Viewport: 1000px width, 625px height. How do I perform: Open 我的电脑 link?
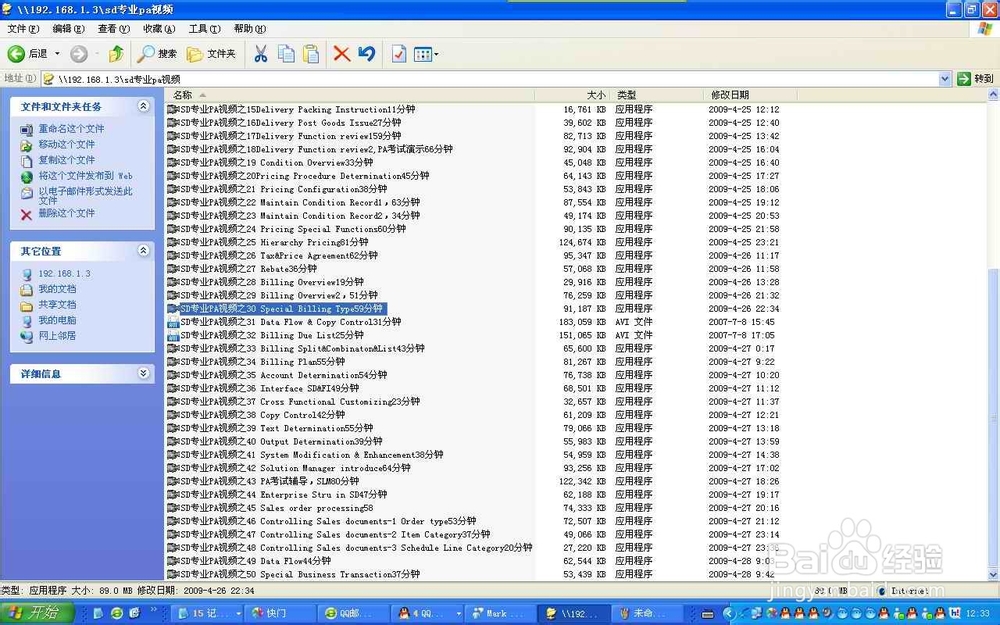click(x=57, y=320)
